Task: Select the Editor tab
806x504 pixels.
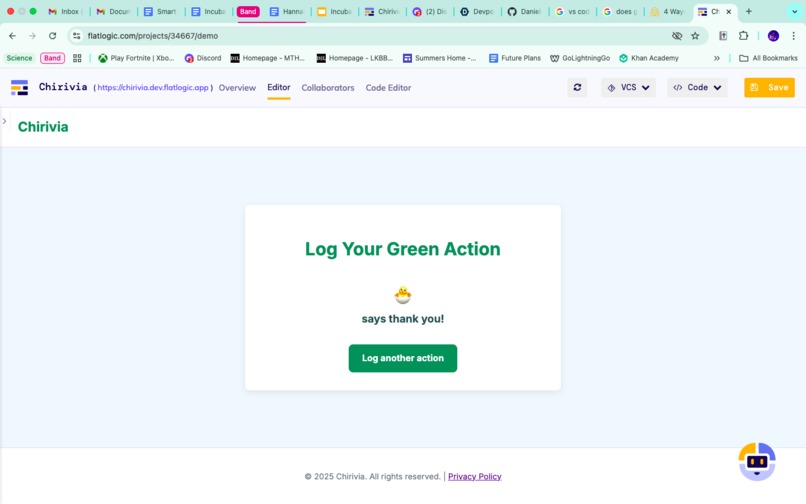Action: point(279,87)
